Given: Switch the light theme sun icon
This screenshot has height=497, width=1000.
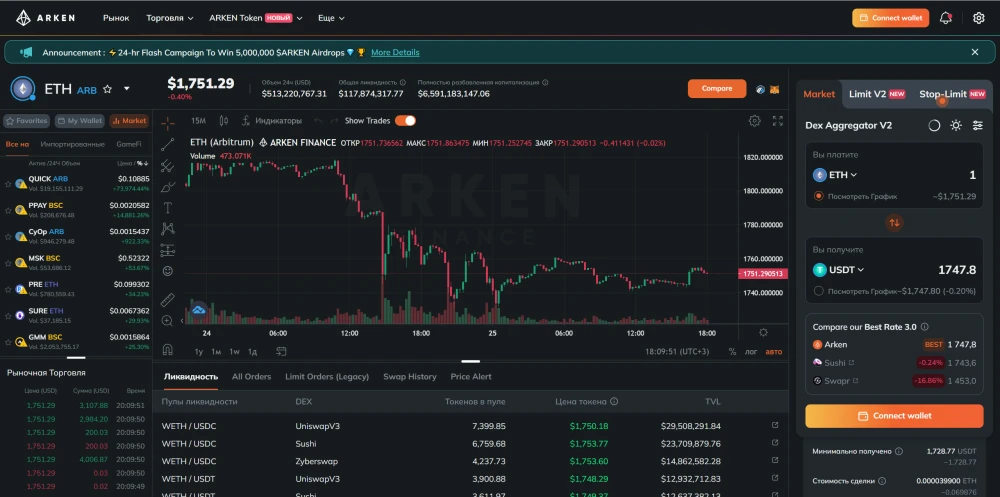Looking at the screenshot, I should 956,126.
